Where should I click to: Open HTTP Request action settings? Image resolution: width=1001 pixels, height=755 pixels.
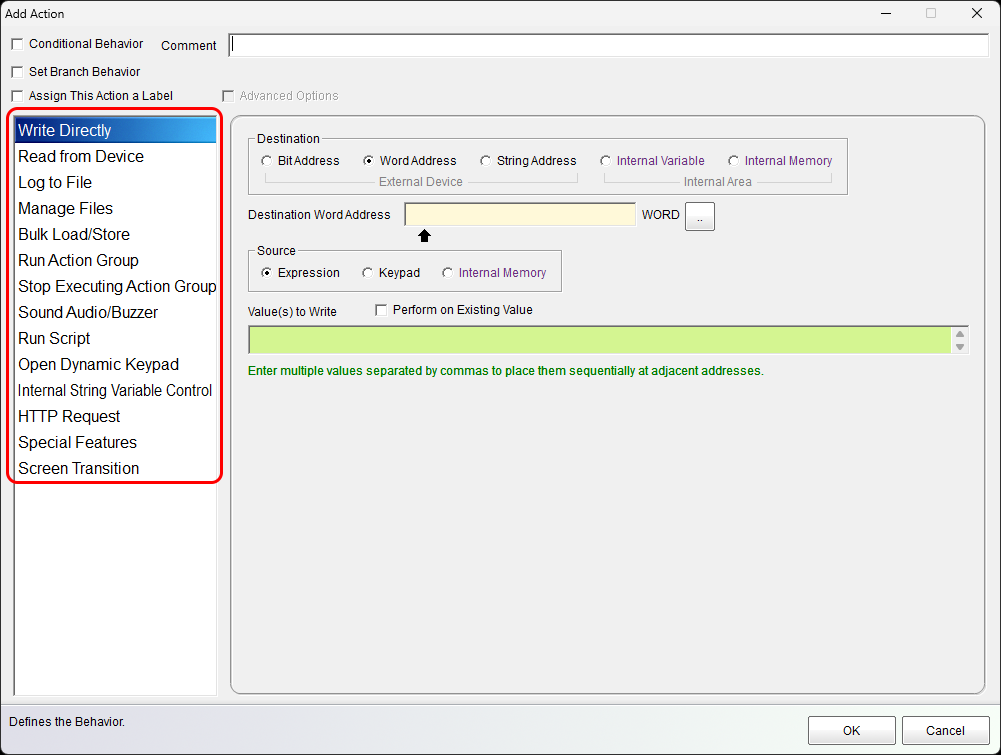(x=69, y=416)
